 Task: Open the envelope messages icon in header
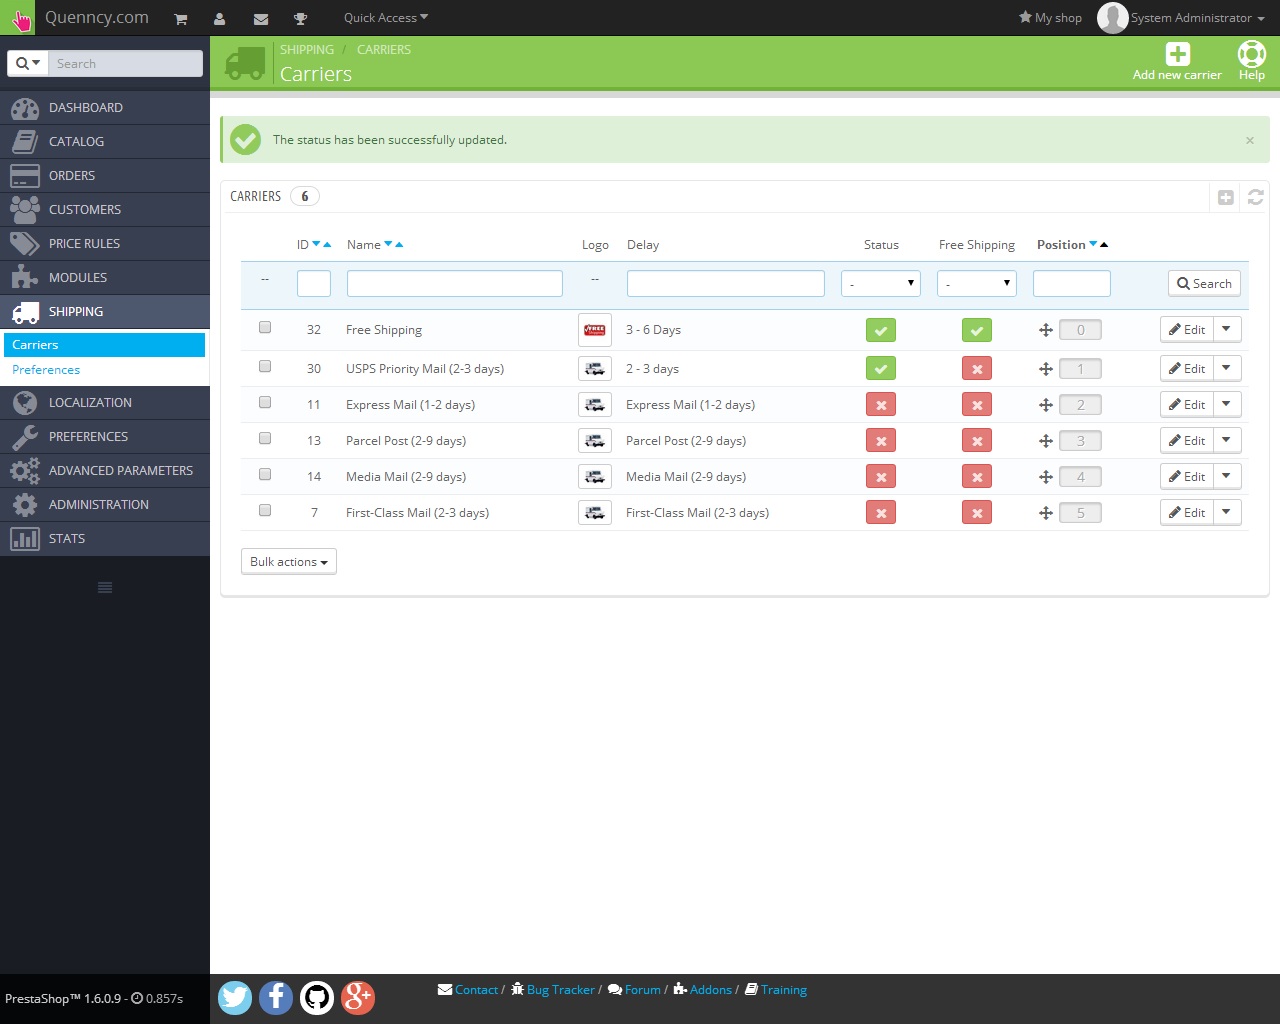(261, 19)
